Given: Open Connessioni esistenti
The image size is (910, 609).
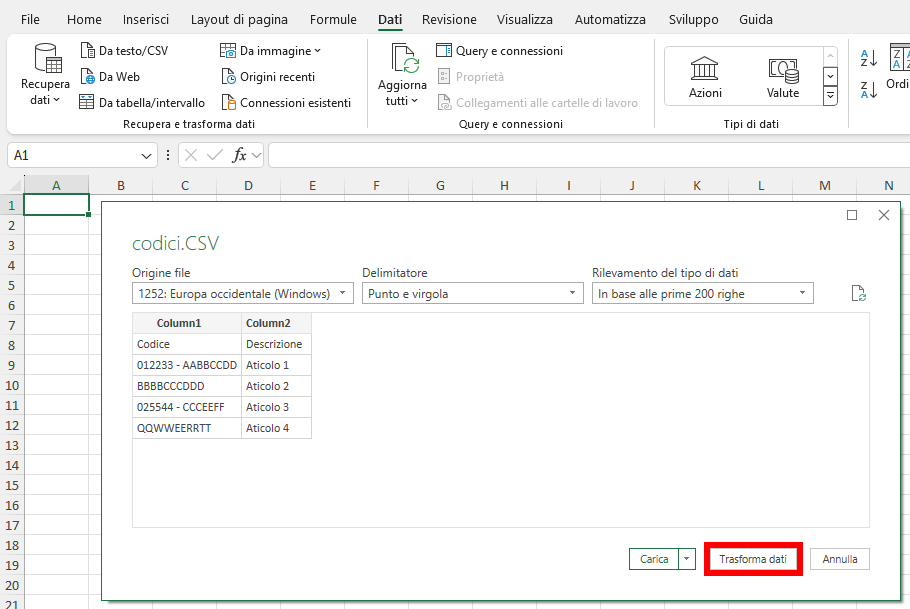Looking at the screenshot, I should [287, 102].
